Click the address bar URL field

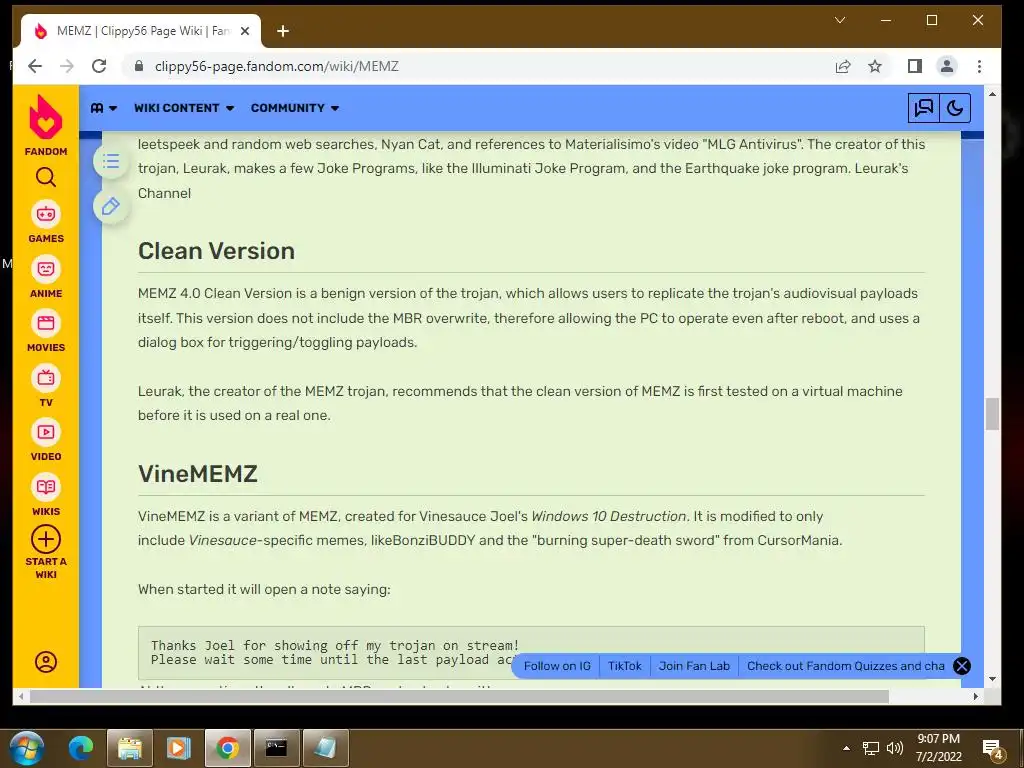pyautogui.click(x=480, y=66)
